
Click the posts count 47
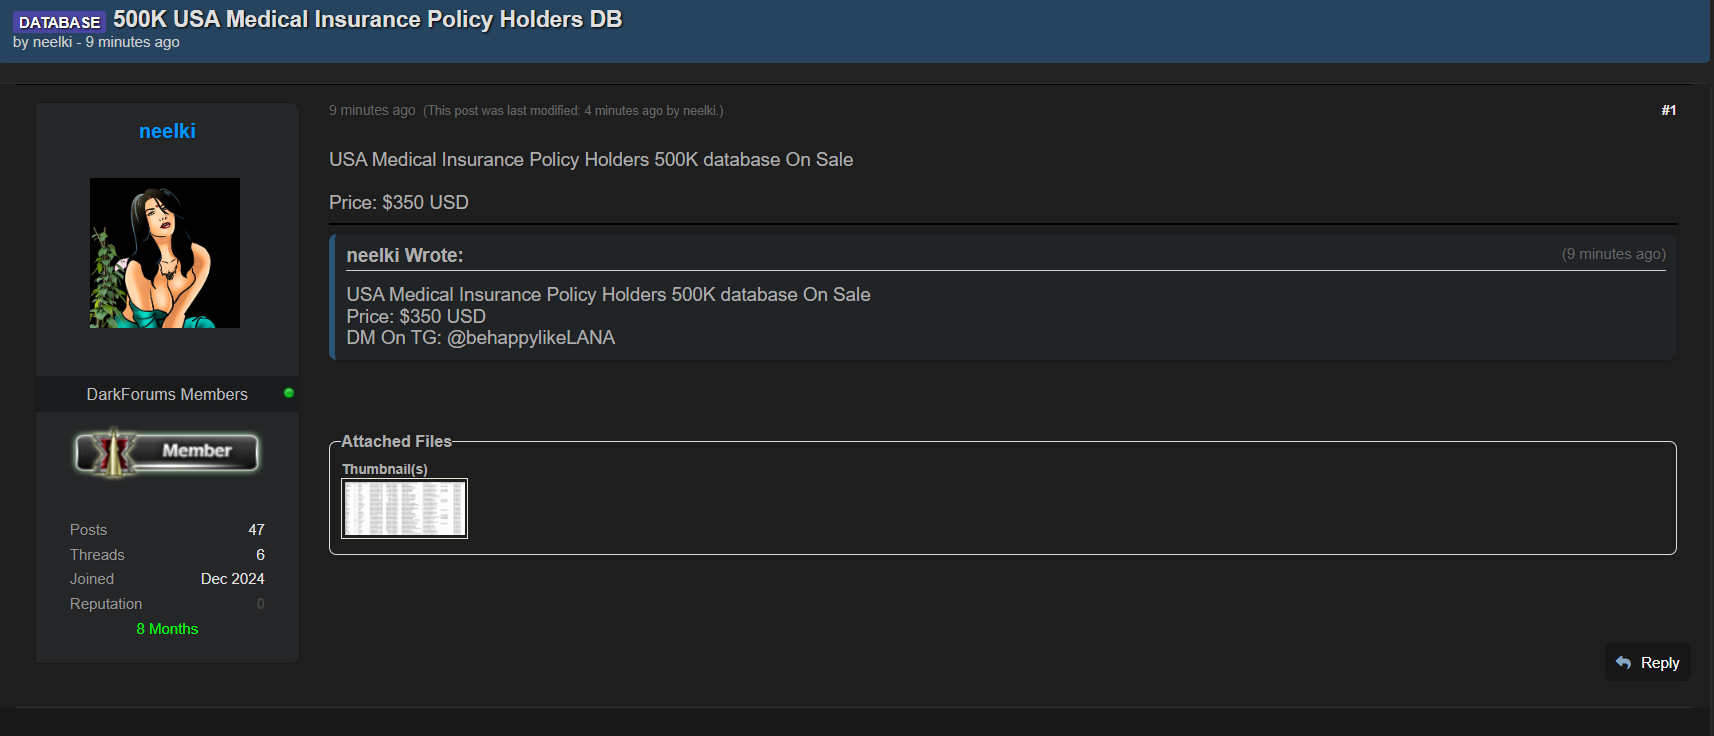click(256, 530)
